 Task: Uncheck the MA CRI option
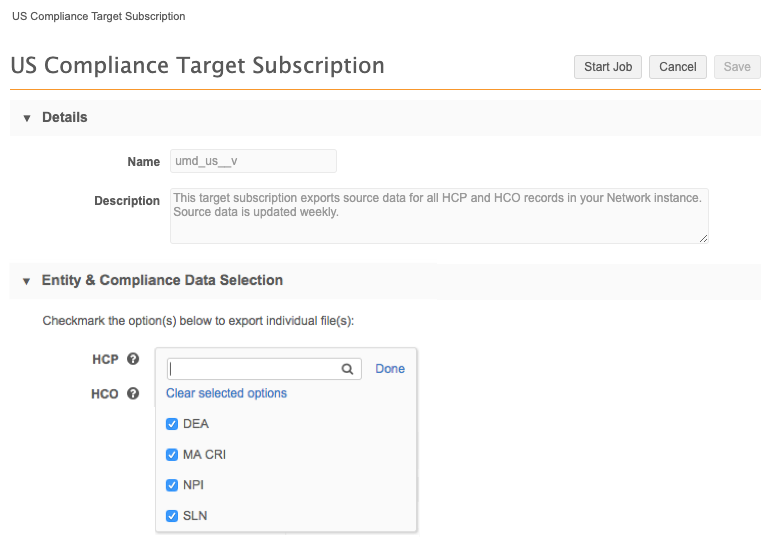click(x=173, y=455)
